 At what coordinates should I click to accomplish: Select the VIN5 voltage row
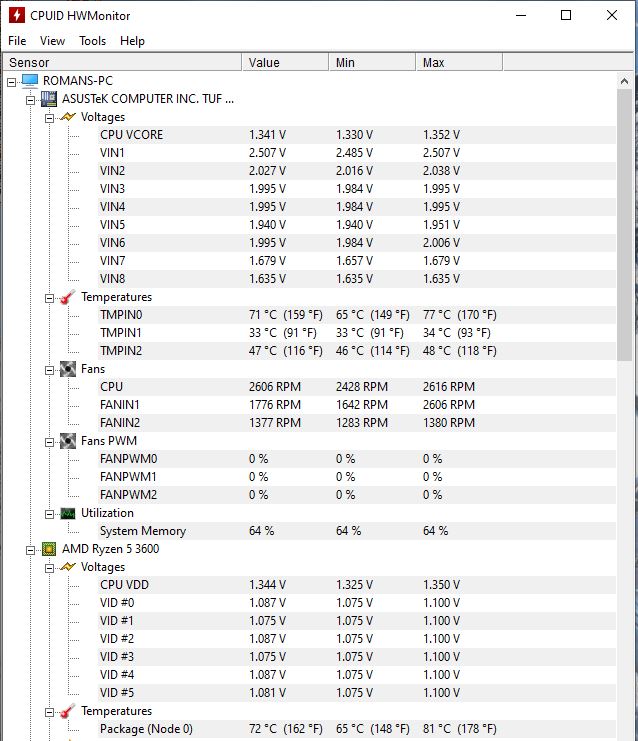coord(357,225)
